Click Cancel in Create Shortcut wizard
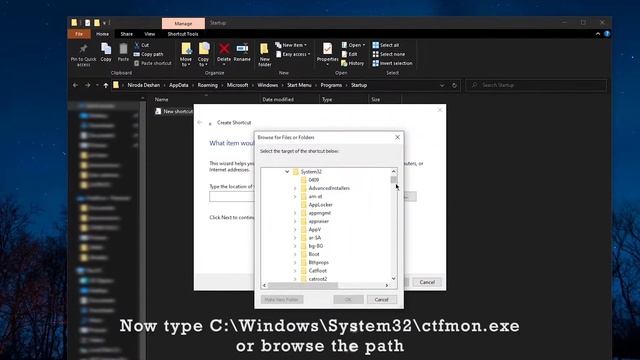Viewport: 640px width, 360px height. click(427, 282)
